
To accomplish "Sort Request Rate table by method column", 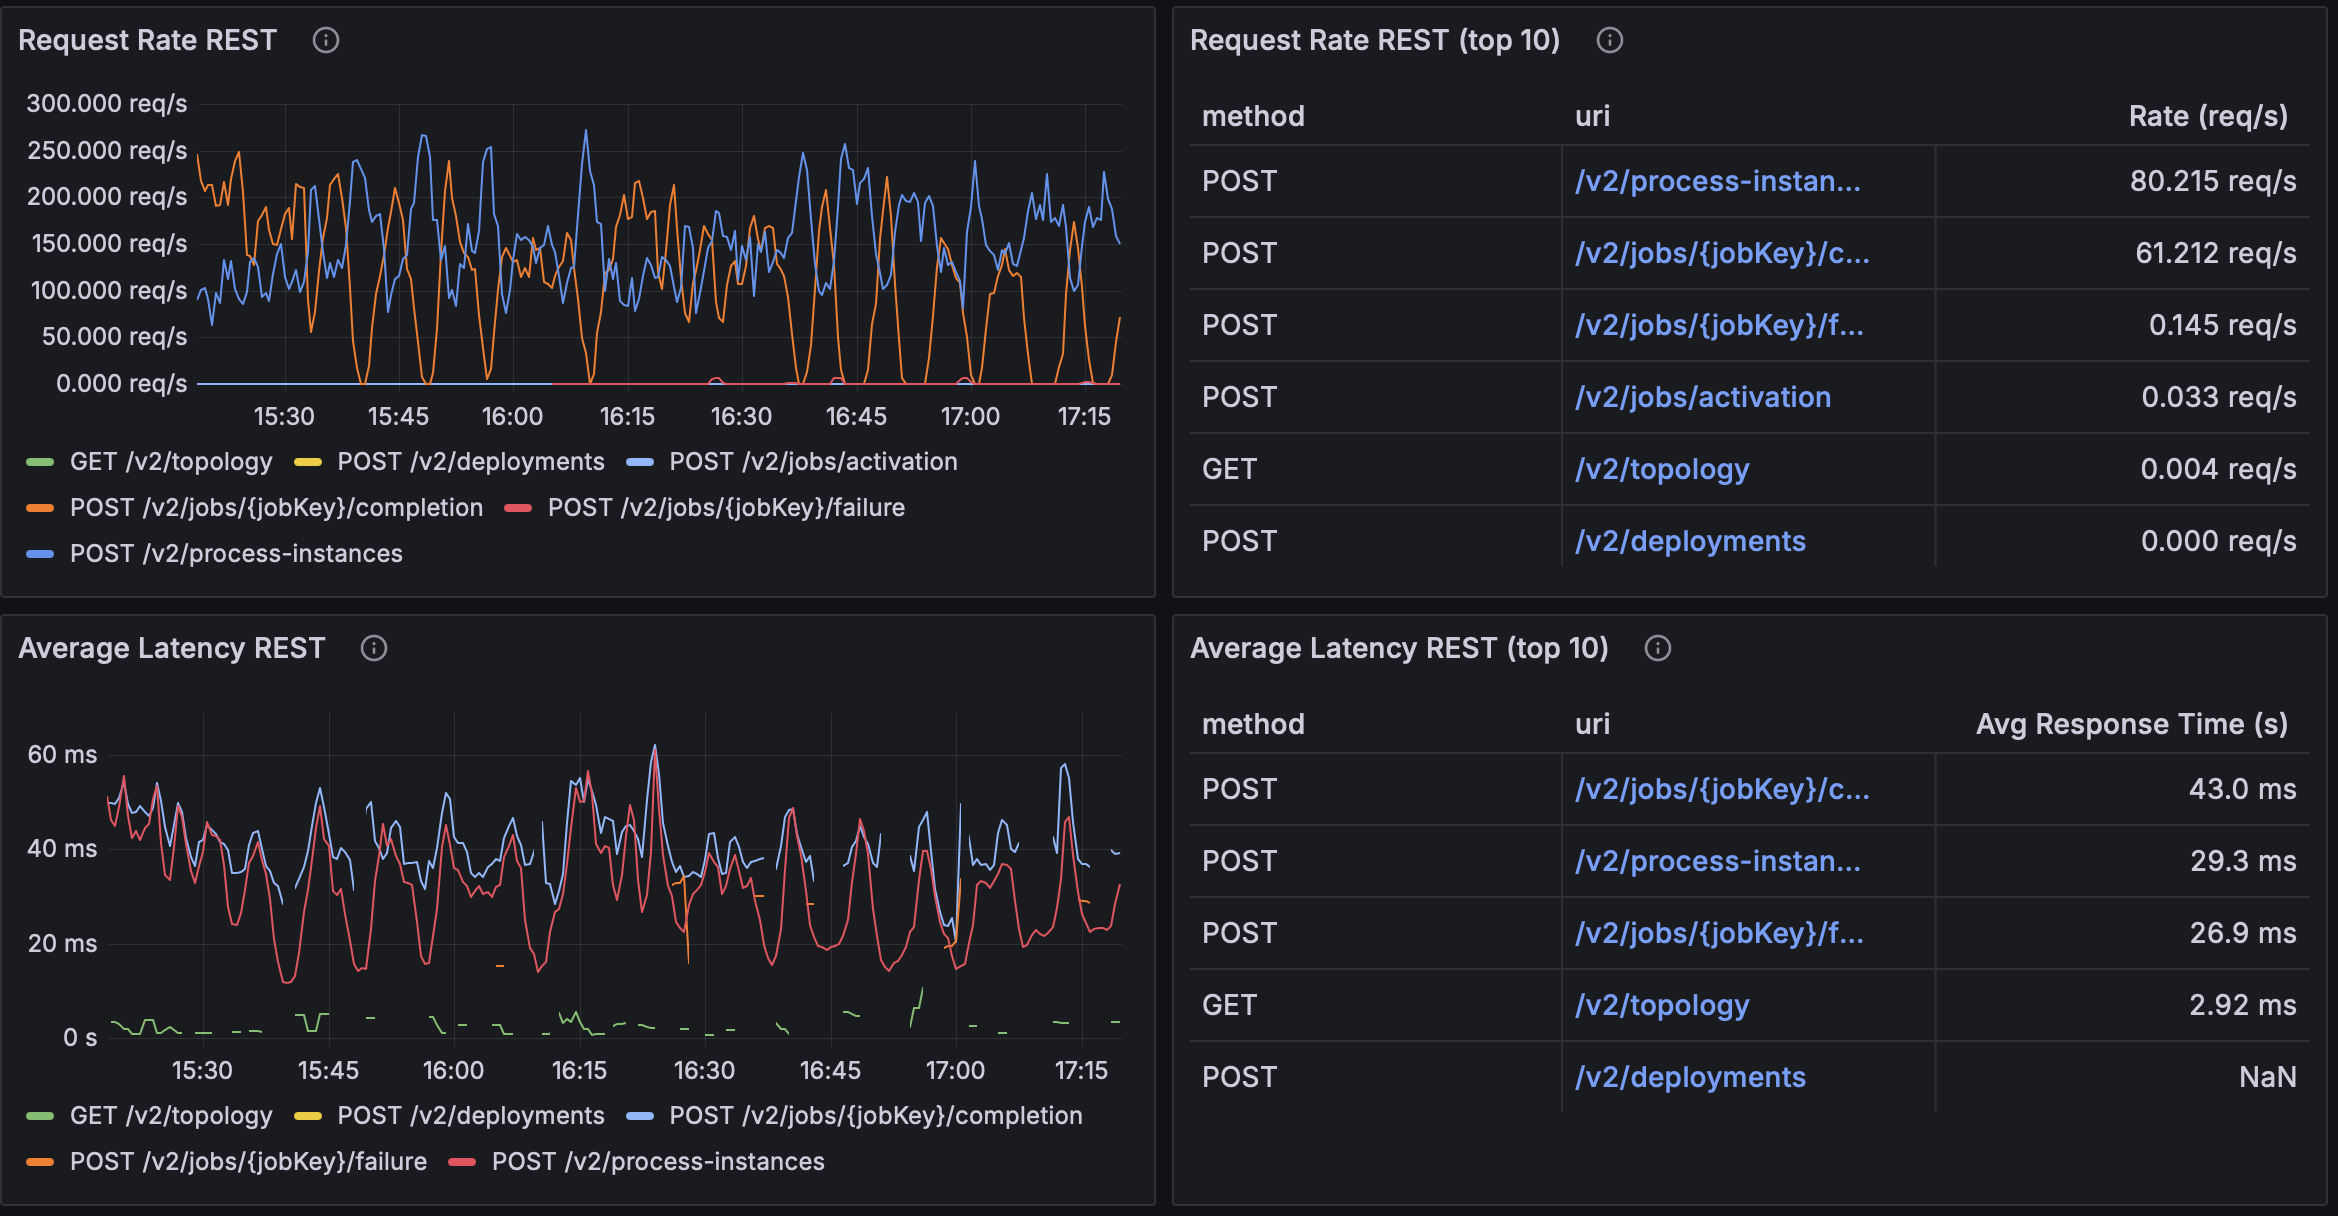I will pos(1252,116).
